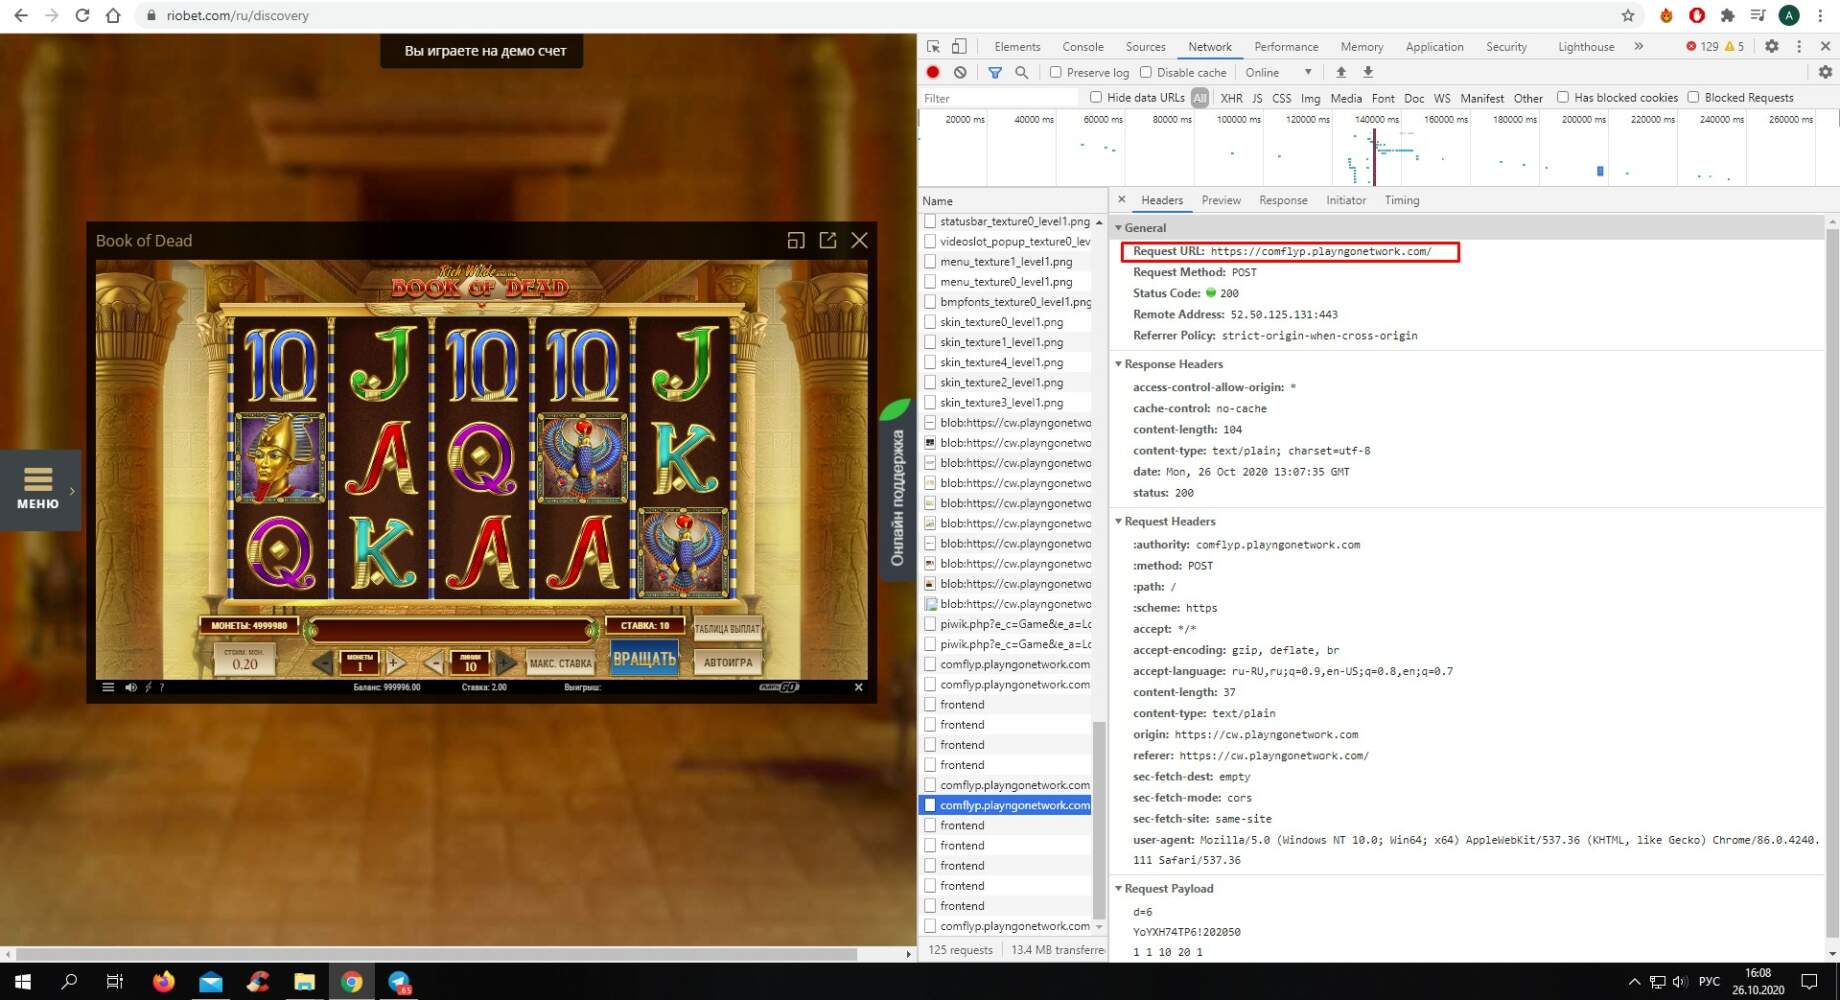Increase paylines with plus arrow
The width and height of the screenshot is (1840, 1000).
tap(507, 662)
